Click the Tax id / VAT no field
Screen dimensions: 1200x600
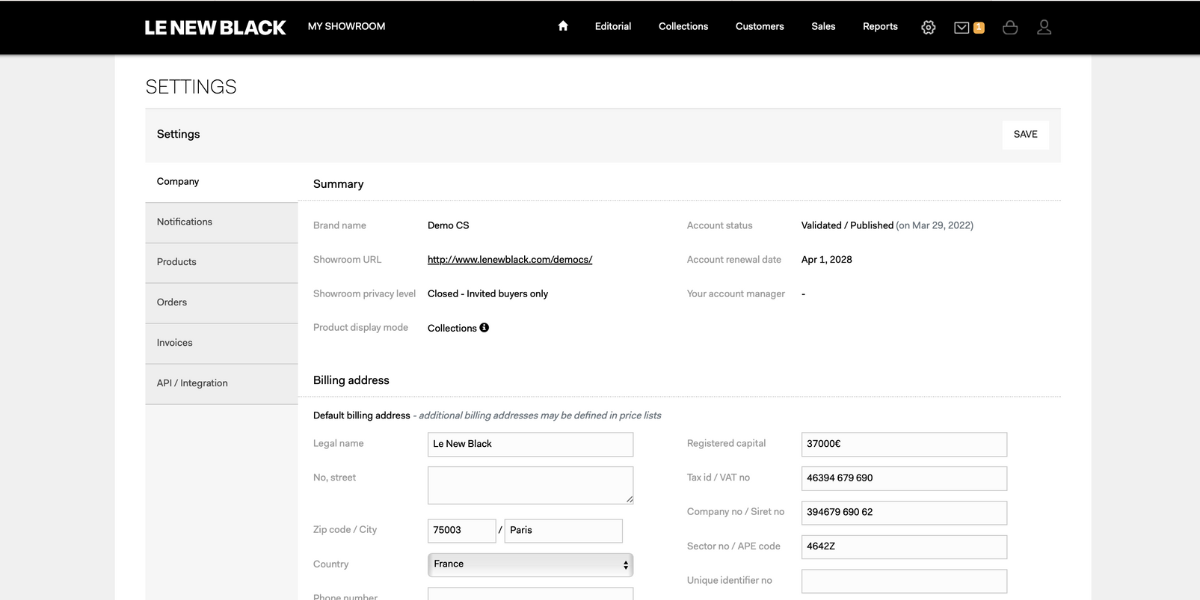coord(904,478)
